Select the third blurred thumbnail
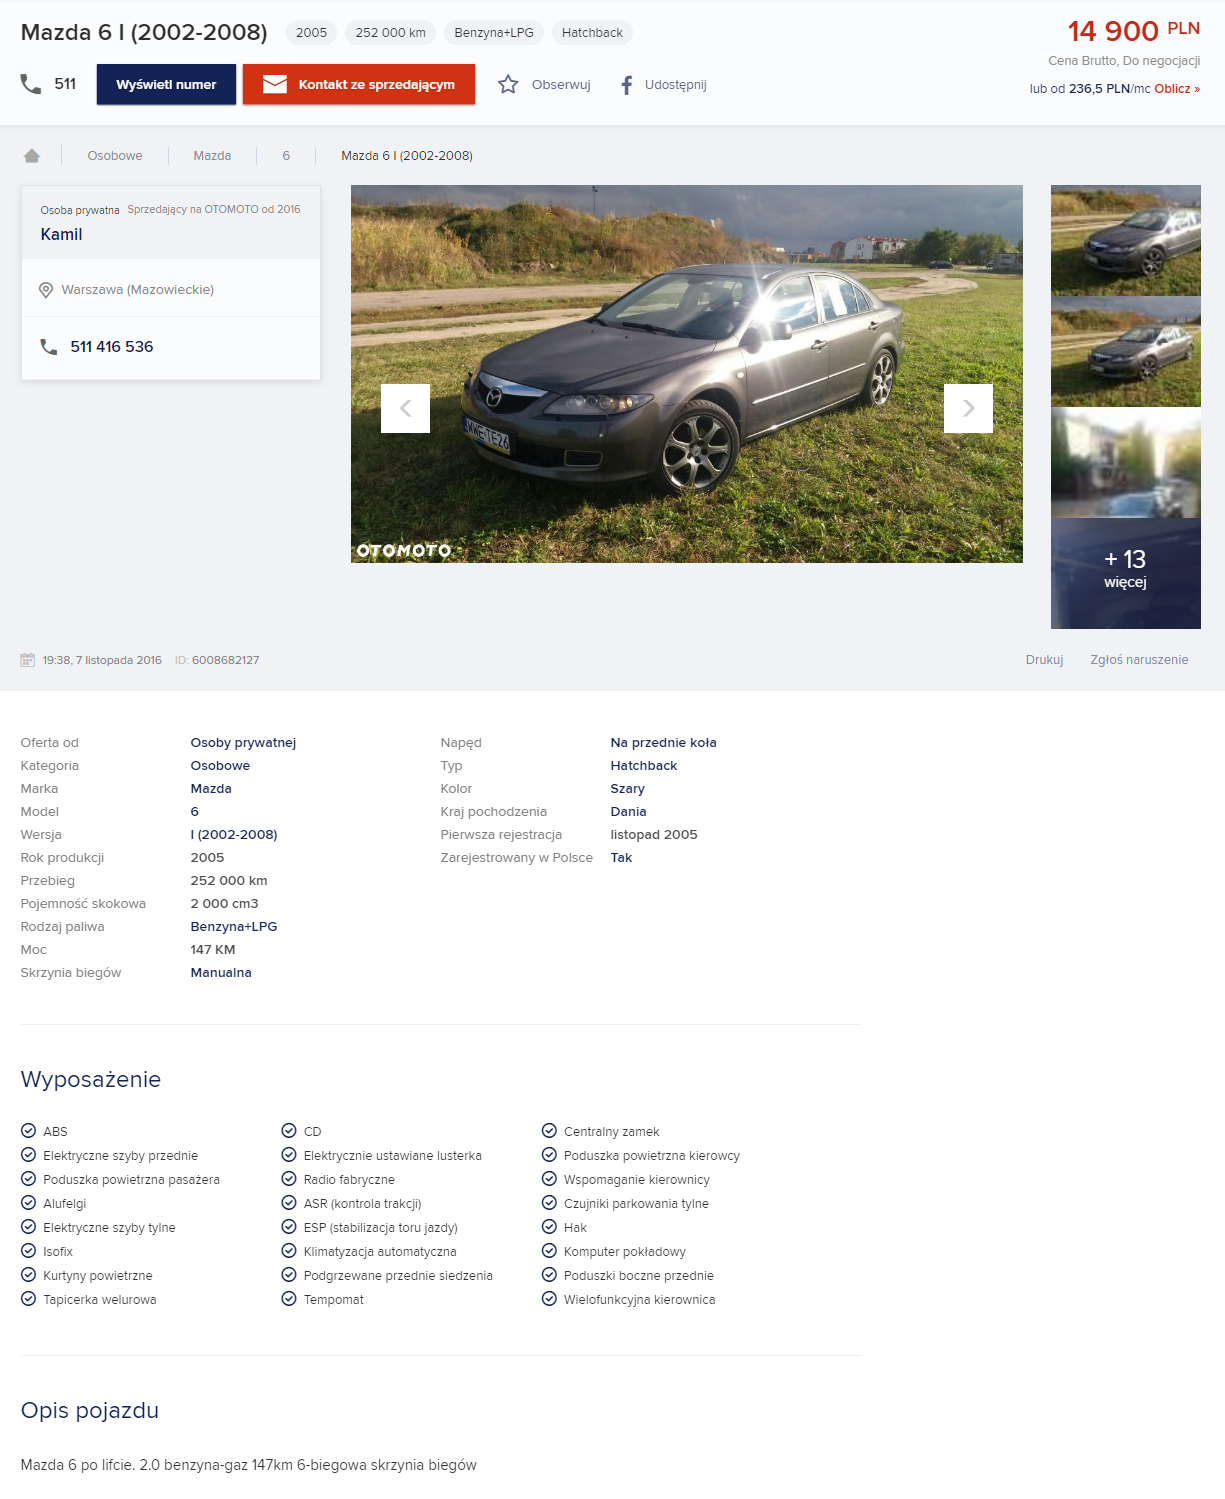This screenshot has width=1225, height=1499. pyautogui.click(x=1125, y=462)
